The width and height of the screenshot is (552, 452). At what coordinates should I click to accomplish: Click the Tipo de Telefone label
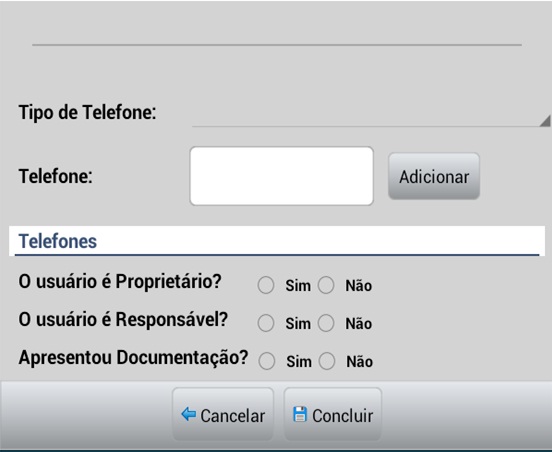pos(87,113)
